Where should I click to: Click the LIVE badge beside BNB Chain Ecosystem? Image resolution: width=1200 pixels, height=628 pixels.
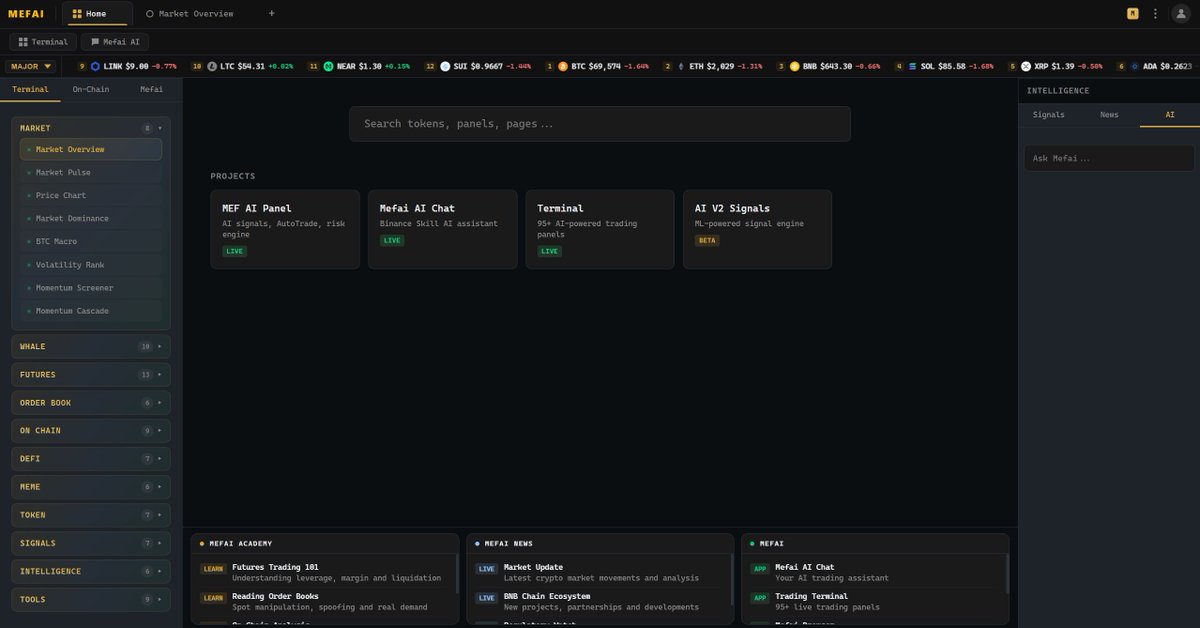point(487,598)
